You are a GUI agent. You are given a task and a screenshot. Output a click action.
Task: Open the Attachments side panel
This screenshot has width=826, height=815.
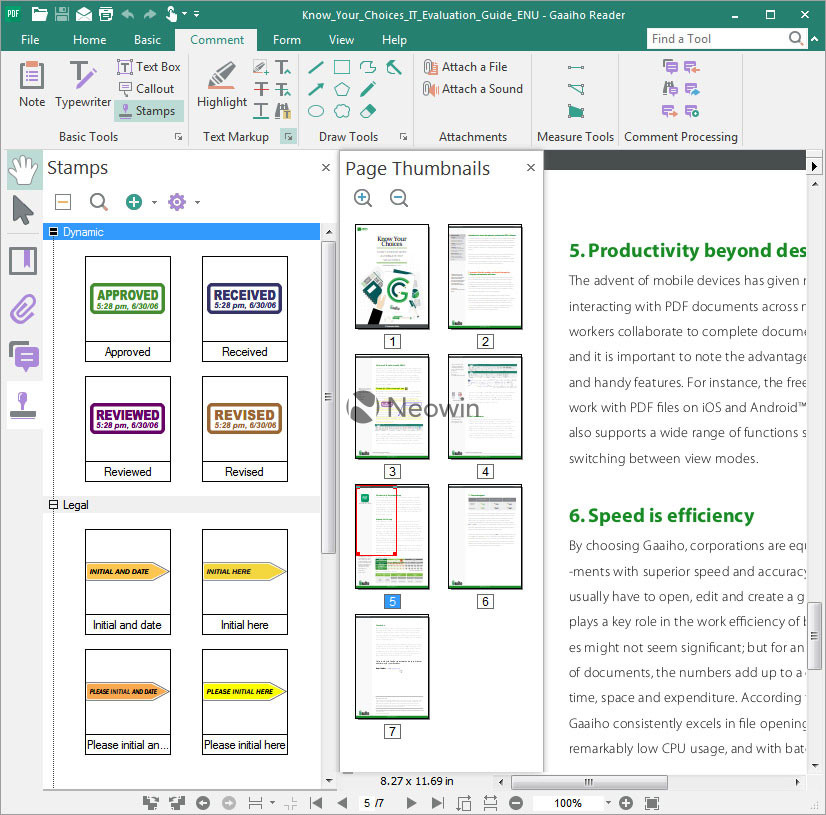(x=23, y=308)
